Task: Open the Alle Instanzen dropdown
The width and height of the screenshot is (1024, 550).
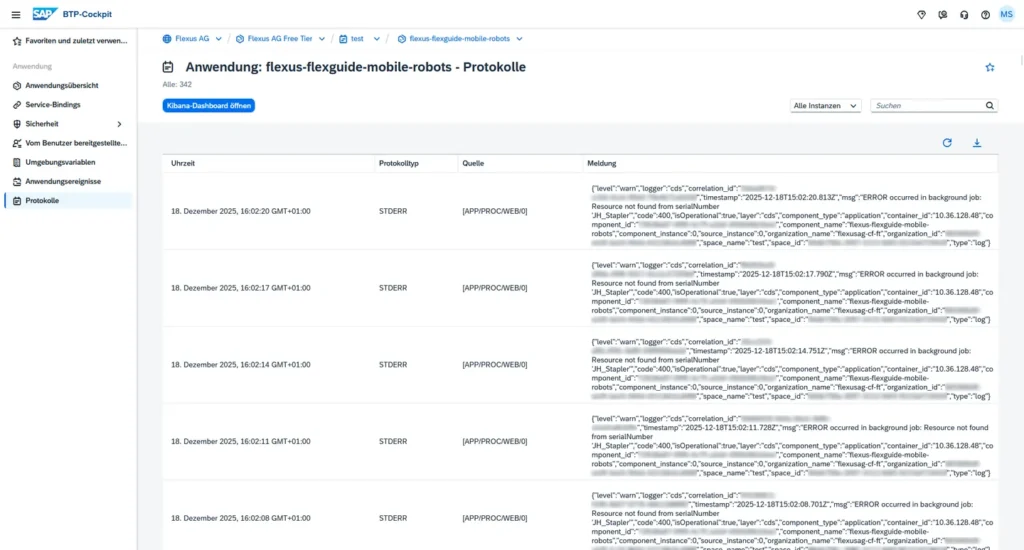Action: pos(825,105)
